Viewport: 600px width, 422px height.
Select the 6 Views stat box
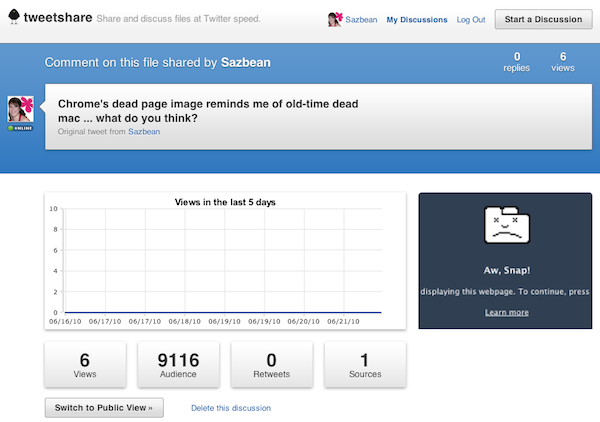coord(85,364)
